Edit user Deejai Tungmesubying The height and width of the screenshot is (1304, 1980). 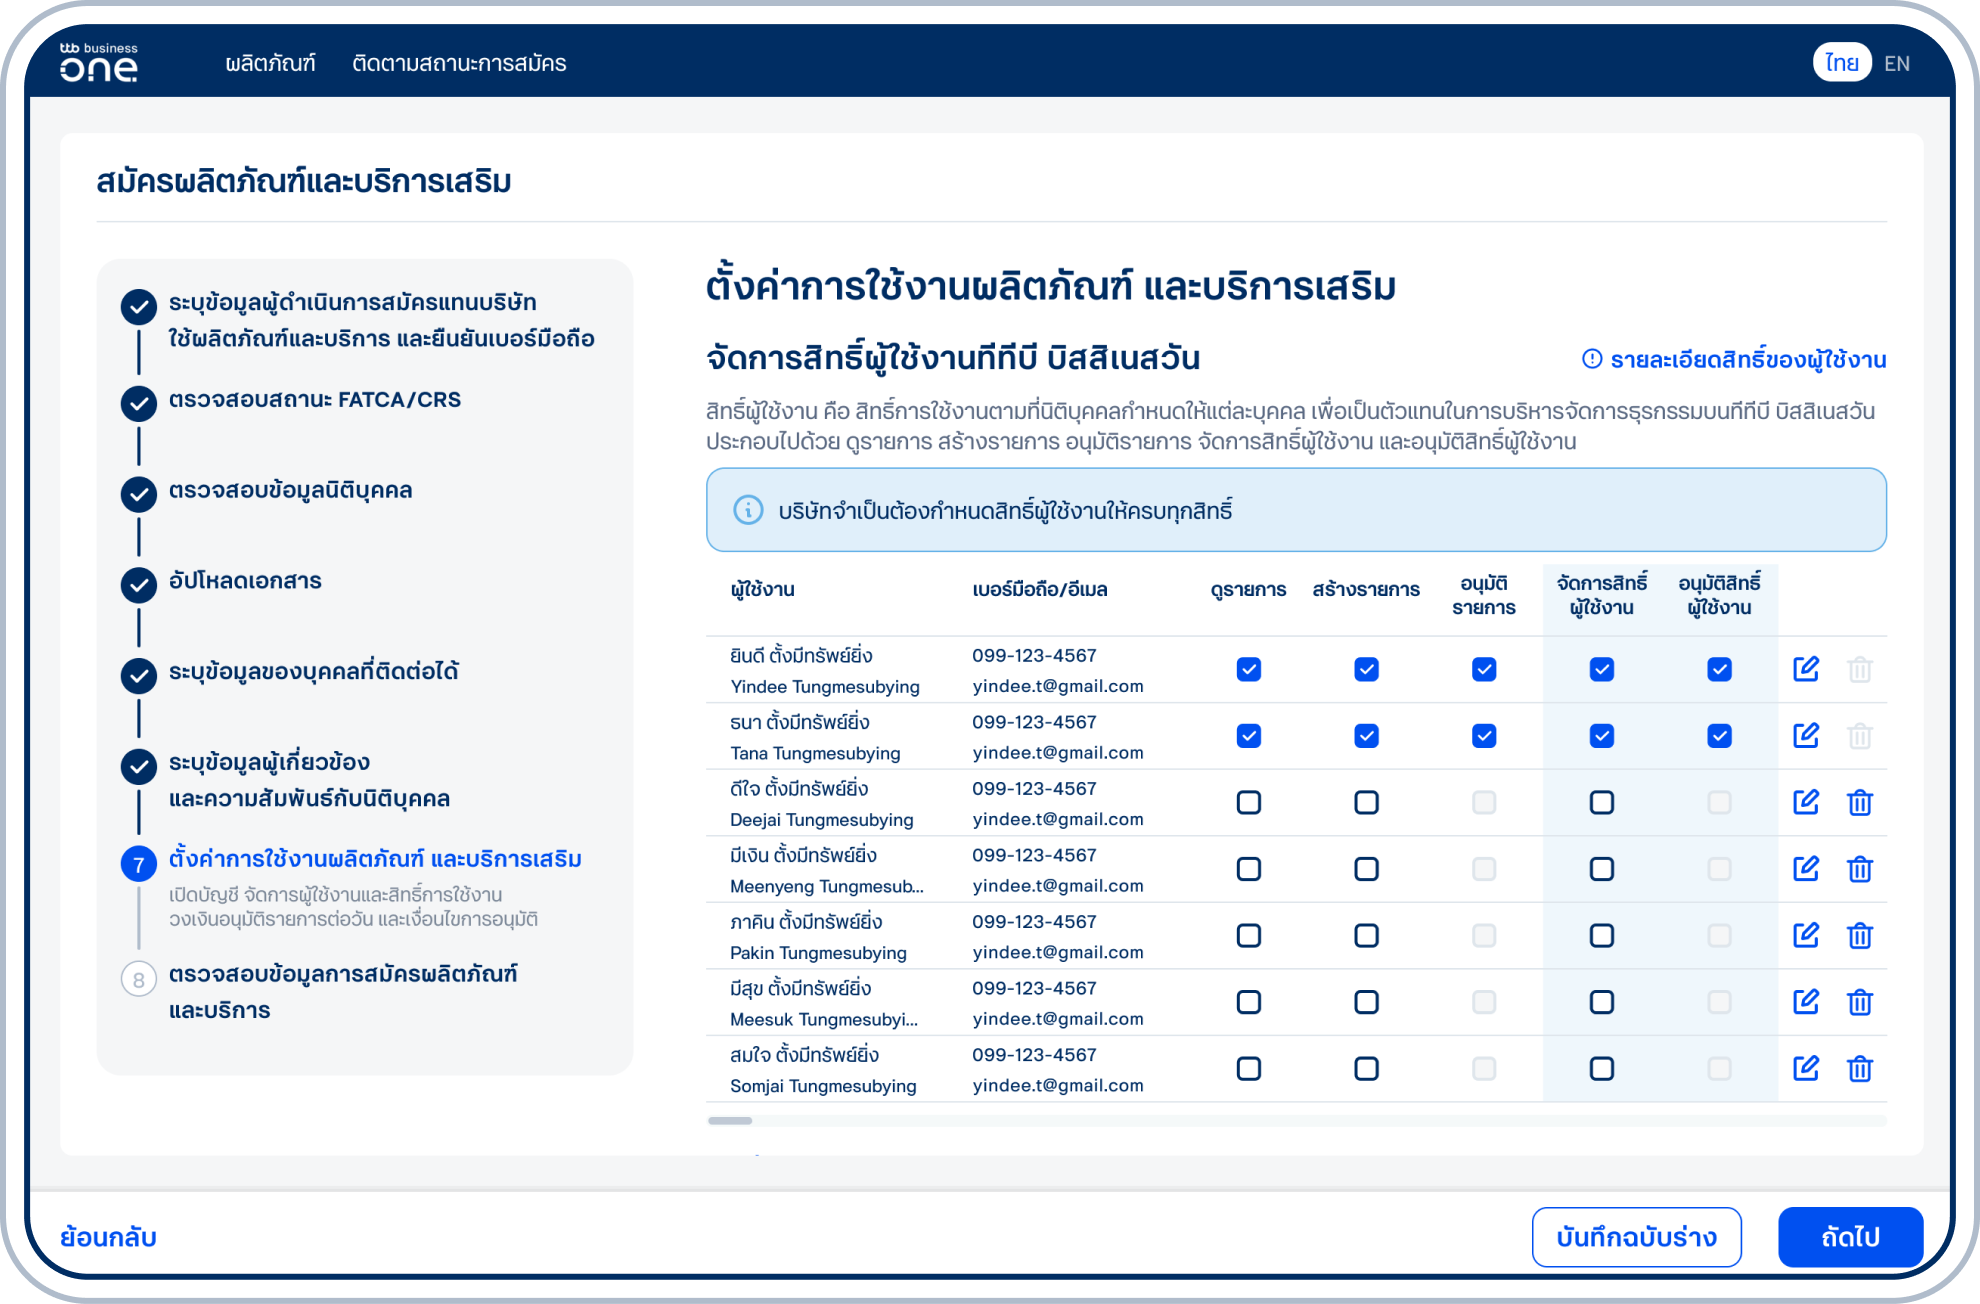pyautogui.click(x=1806, y=802)
